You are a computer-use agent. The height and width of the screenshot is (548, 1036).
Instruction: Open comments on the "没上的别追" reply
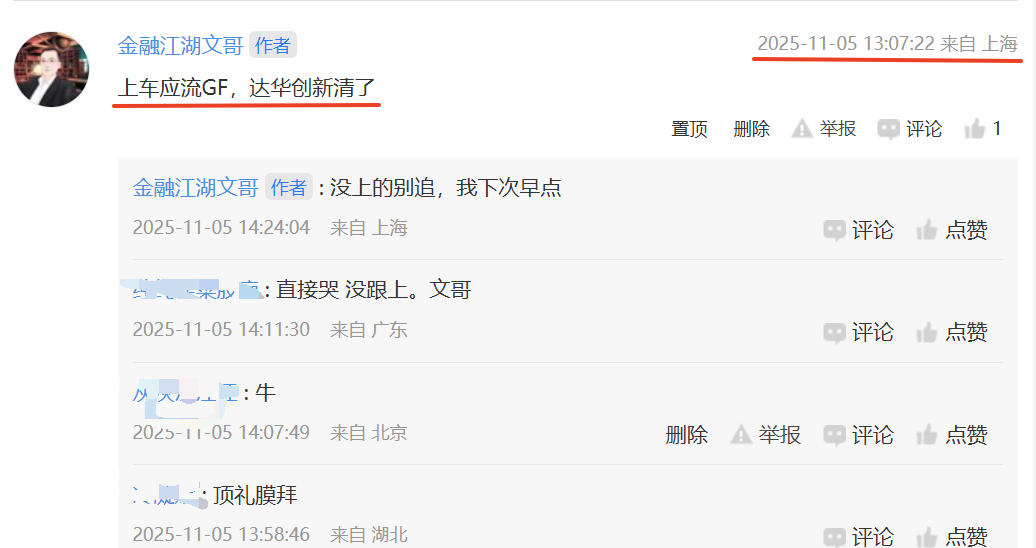click(x=858, y=230)
